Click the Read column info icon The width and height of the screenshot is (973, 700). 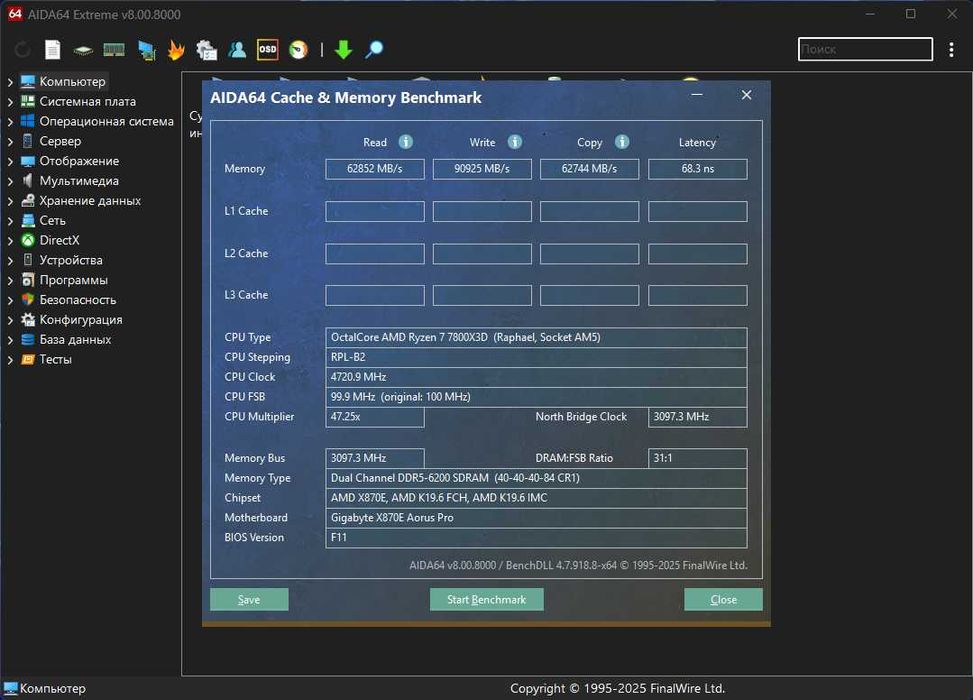[406, 142]
